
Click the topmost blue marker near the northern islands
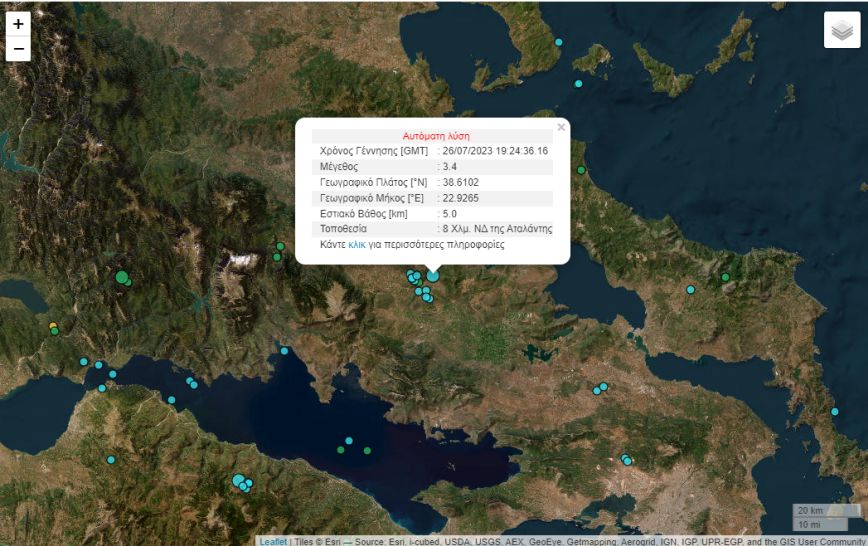pyautogui.click(x=559, y=42)
